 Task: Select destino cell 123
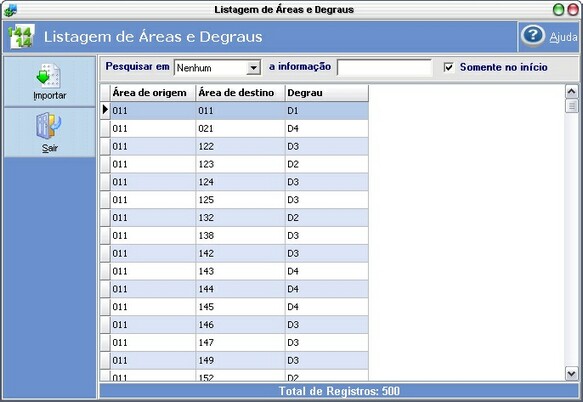click(x=240, y=164)
